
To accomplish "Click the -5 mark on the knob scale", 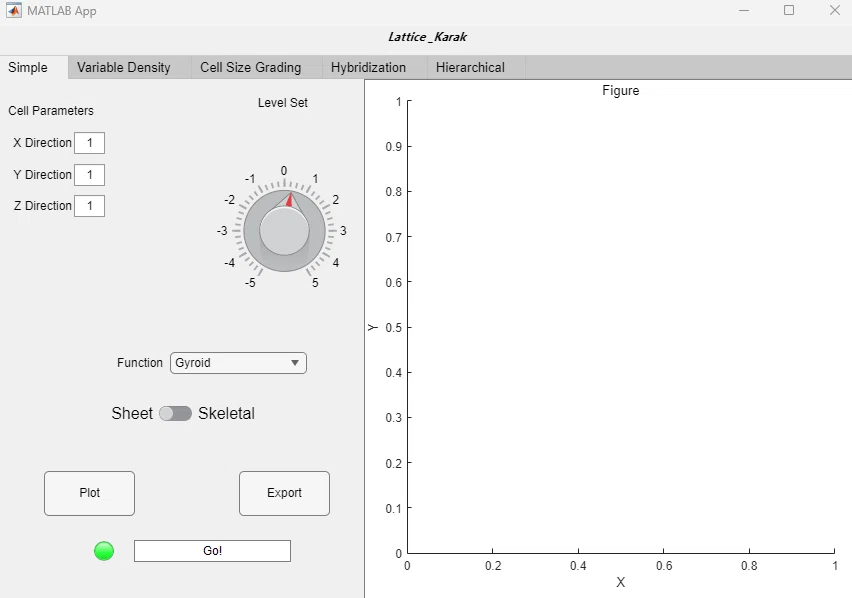I will [x=250, y=282].
